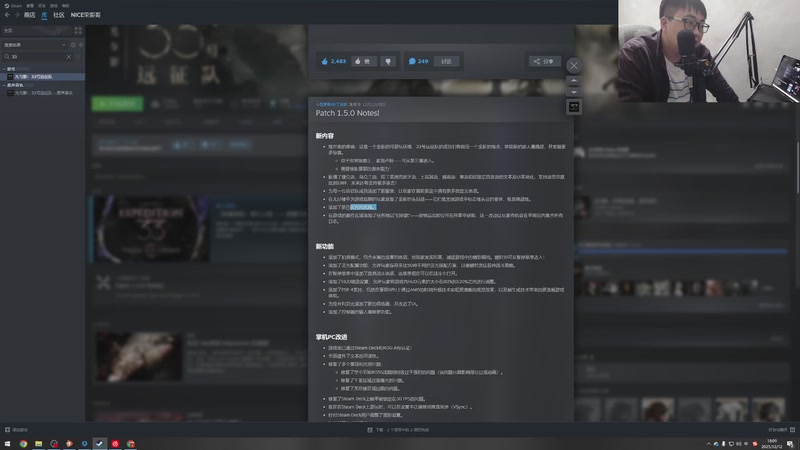
Task: Click the Patch 1.5.0 Notes title
Action: (347, 113)
